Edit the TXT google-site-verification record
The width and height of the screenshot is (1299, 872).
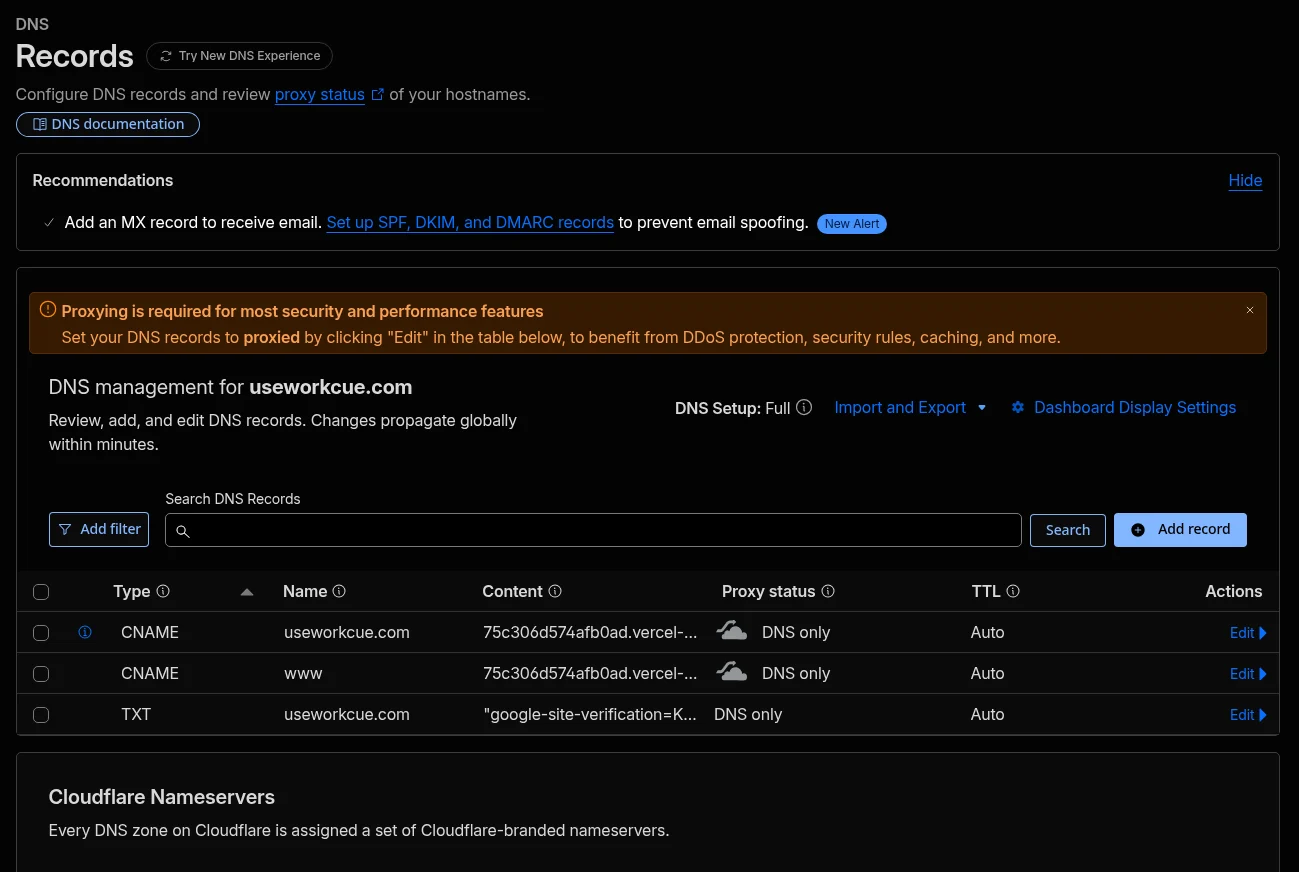click(1248, 715)
